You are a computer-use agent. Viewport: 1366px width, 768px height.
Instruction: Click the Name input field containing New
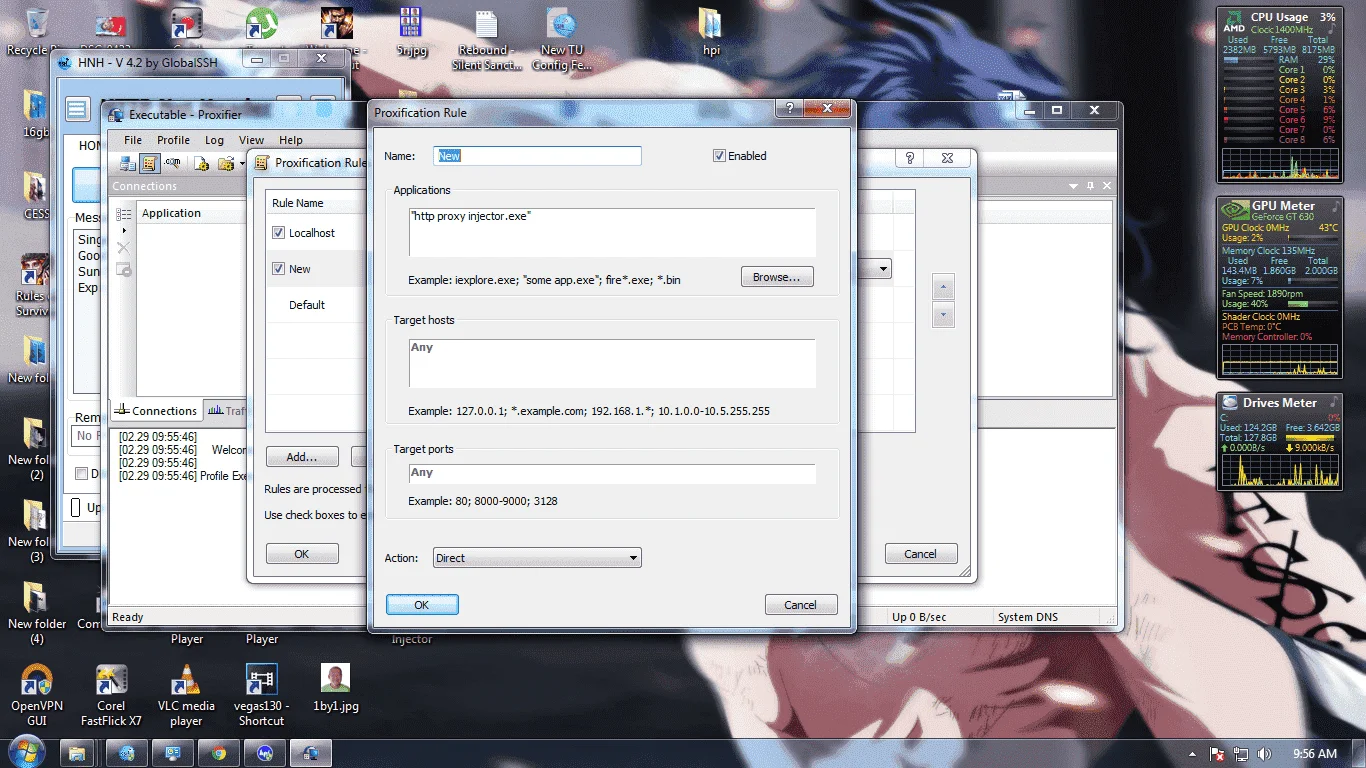[x=537, y=156]
